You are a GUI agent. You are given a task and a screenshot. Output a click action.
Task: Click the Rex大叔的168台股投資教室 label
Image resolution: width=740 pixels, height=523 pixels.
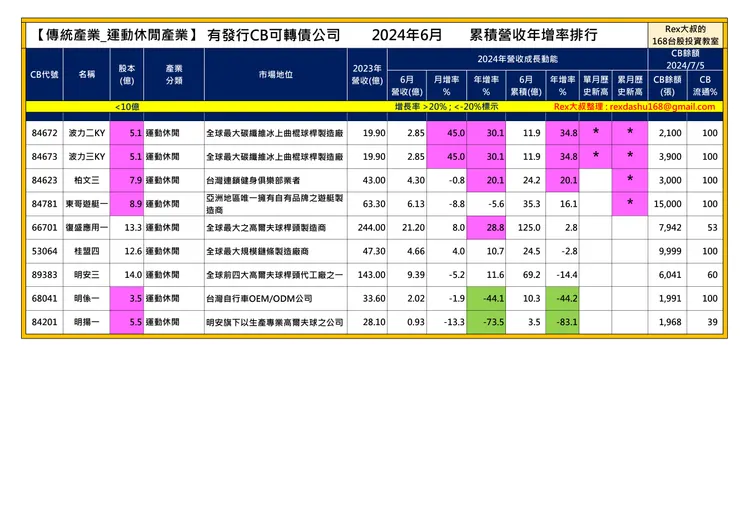point(685,35)
